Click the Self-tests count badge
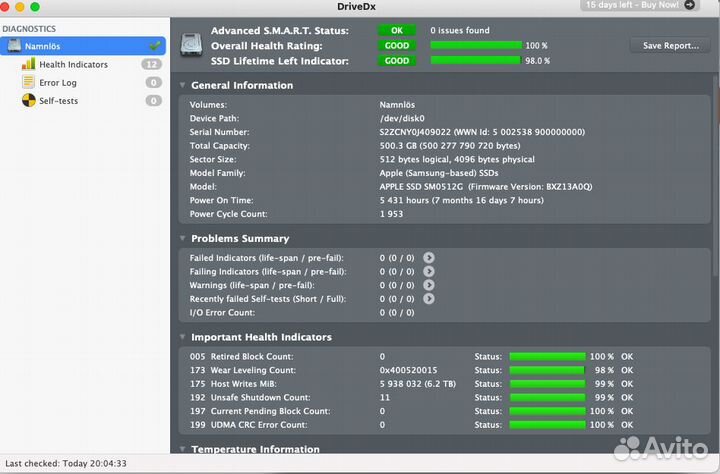Screen dimensions: 720x474 point(153,101)
